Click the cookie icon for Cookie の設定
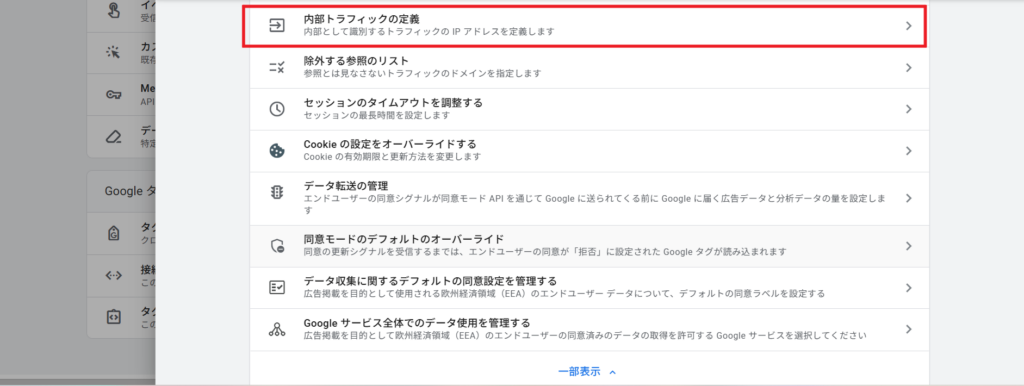 point(277,151)
